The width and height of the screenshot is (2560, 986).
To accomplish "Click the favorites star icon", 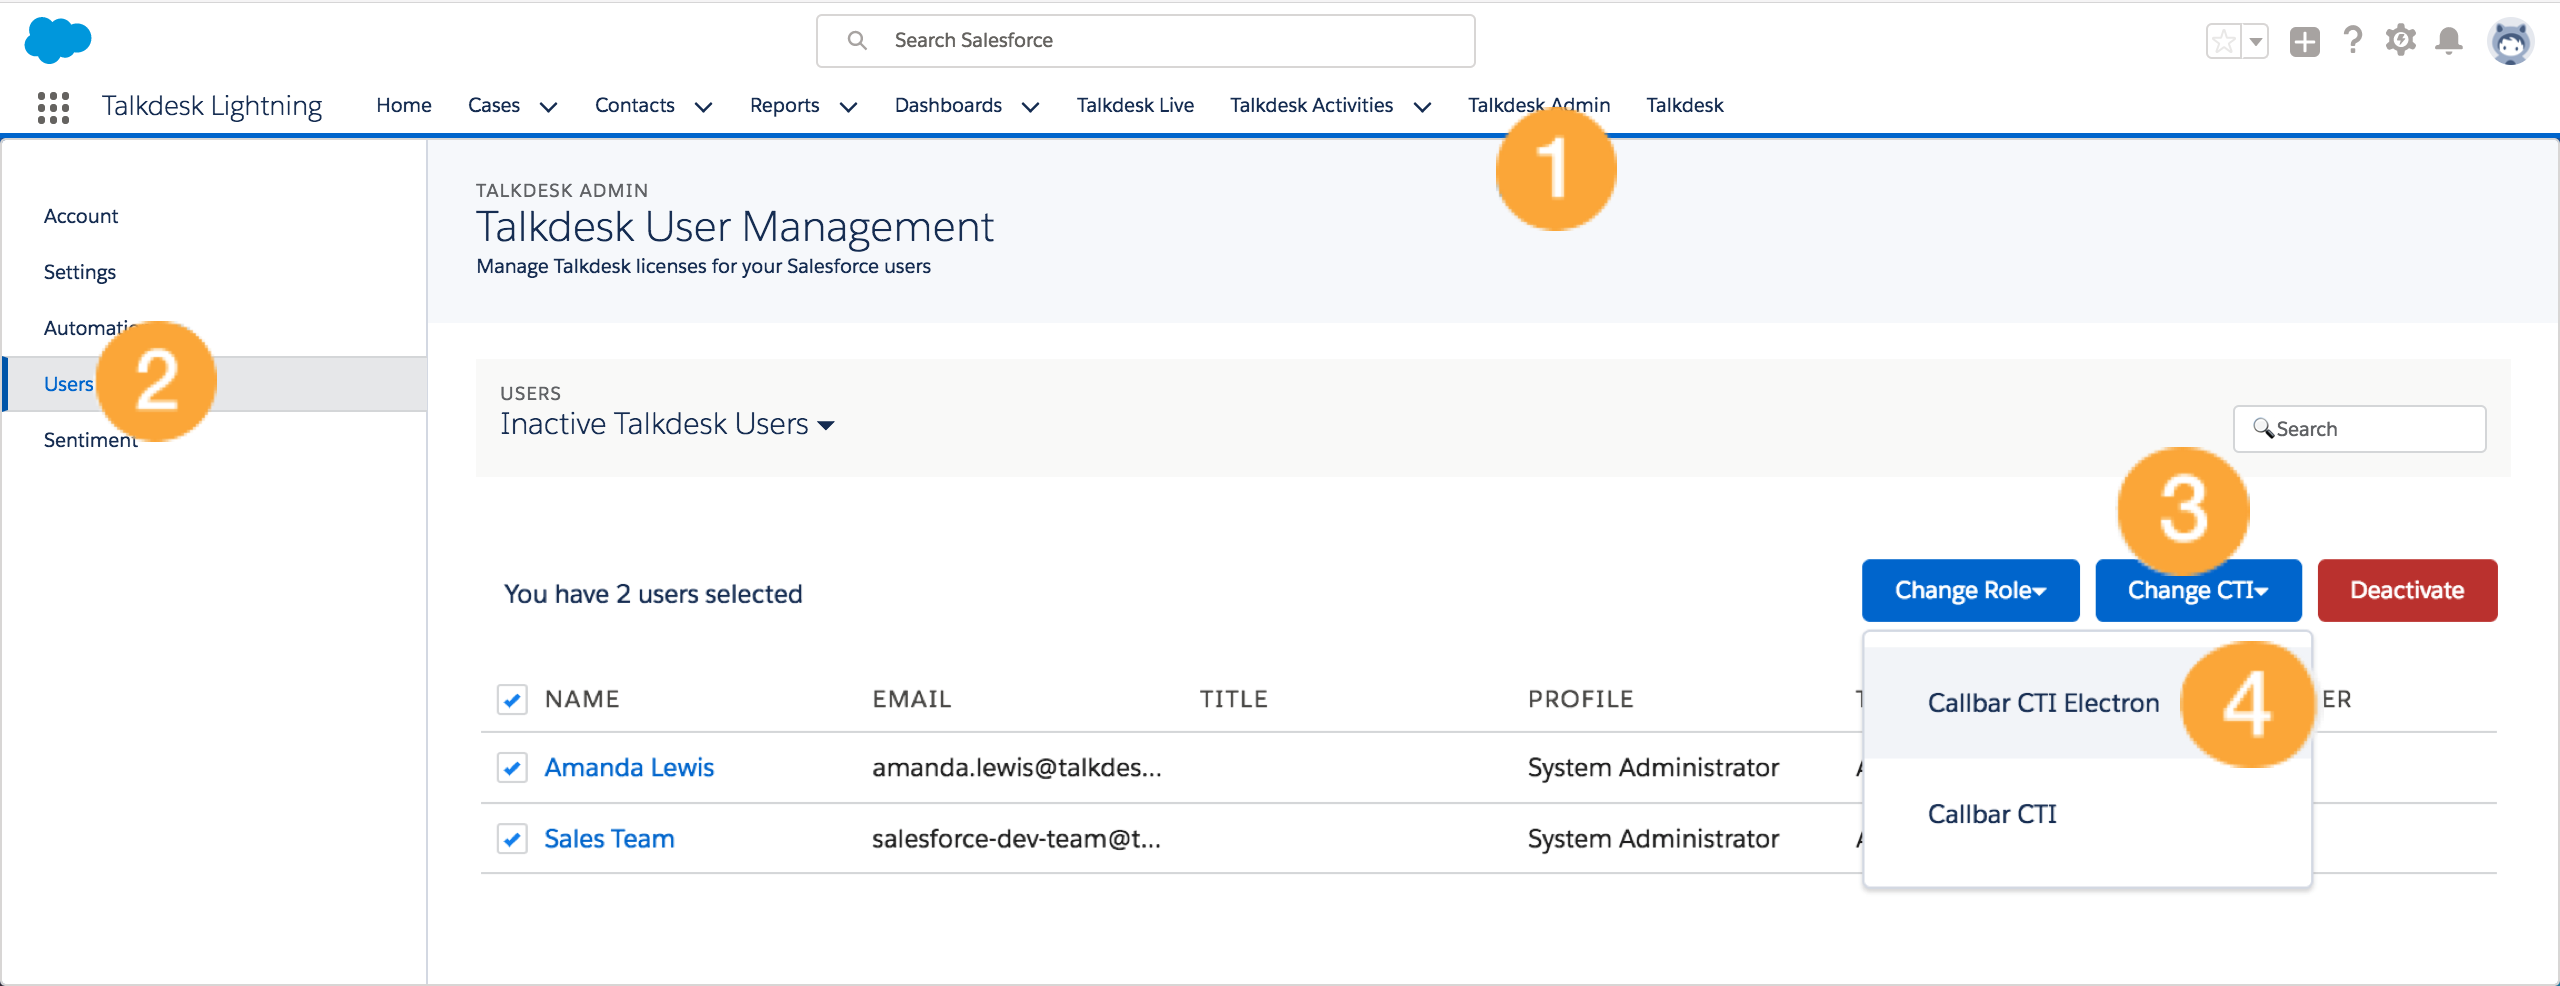I will pyautogui.click(x=2223, y=41).
